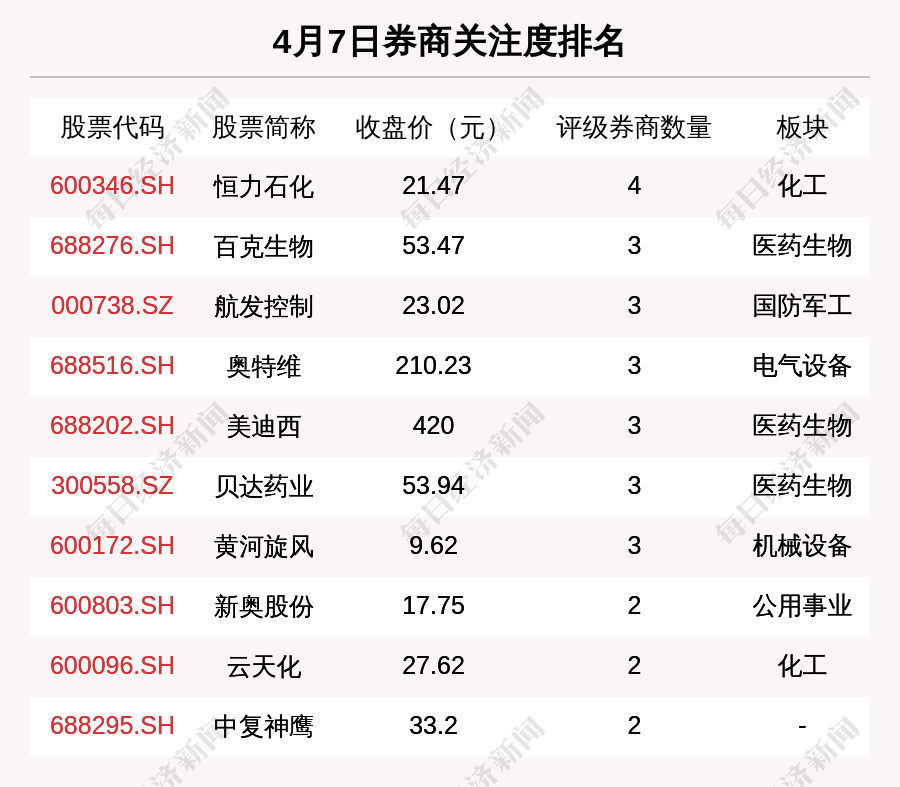The width and height of the screenshot is (900, 787).
Task: Click the dash sector for 中复神鹰
Action: pos(802,727)
